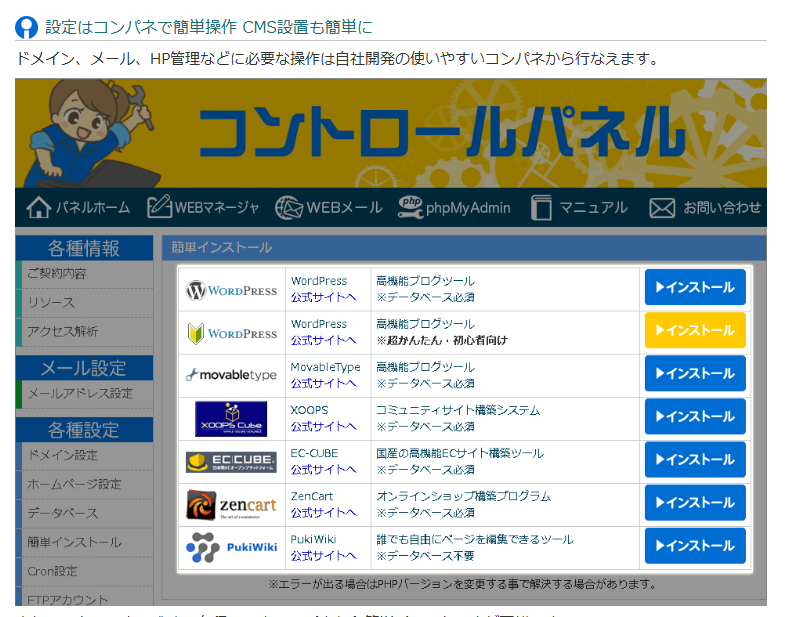Click the マニュアル book icon
The image size is (789, 617).
pos(541,207)
